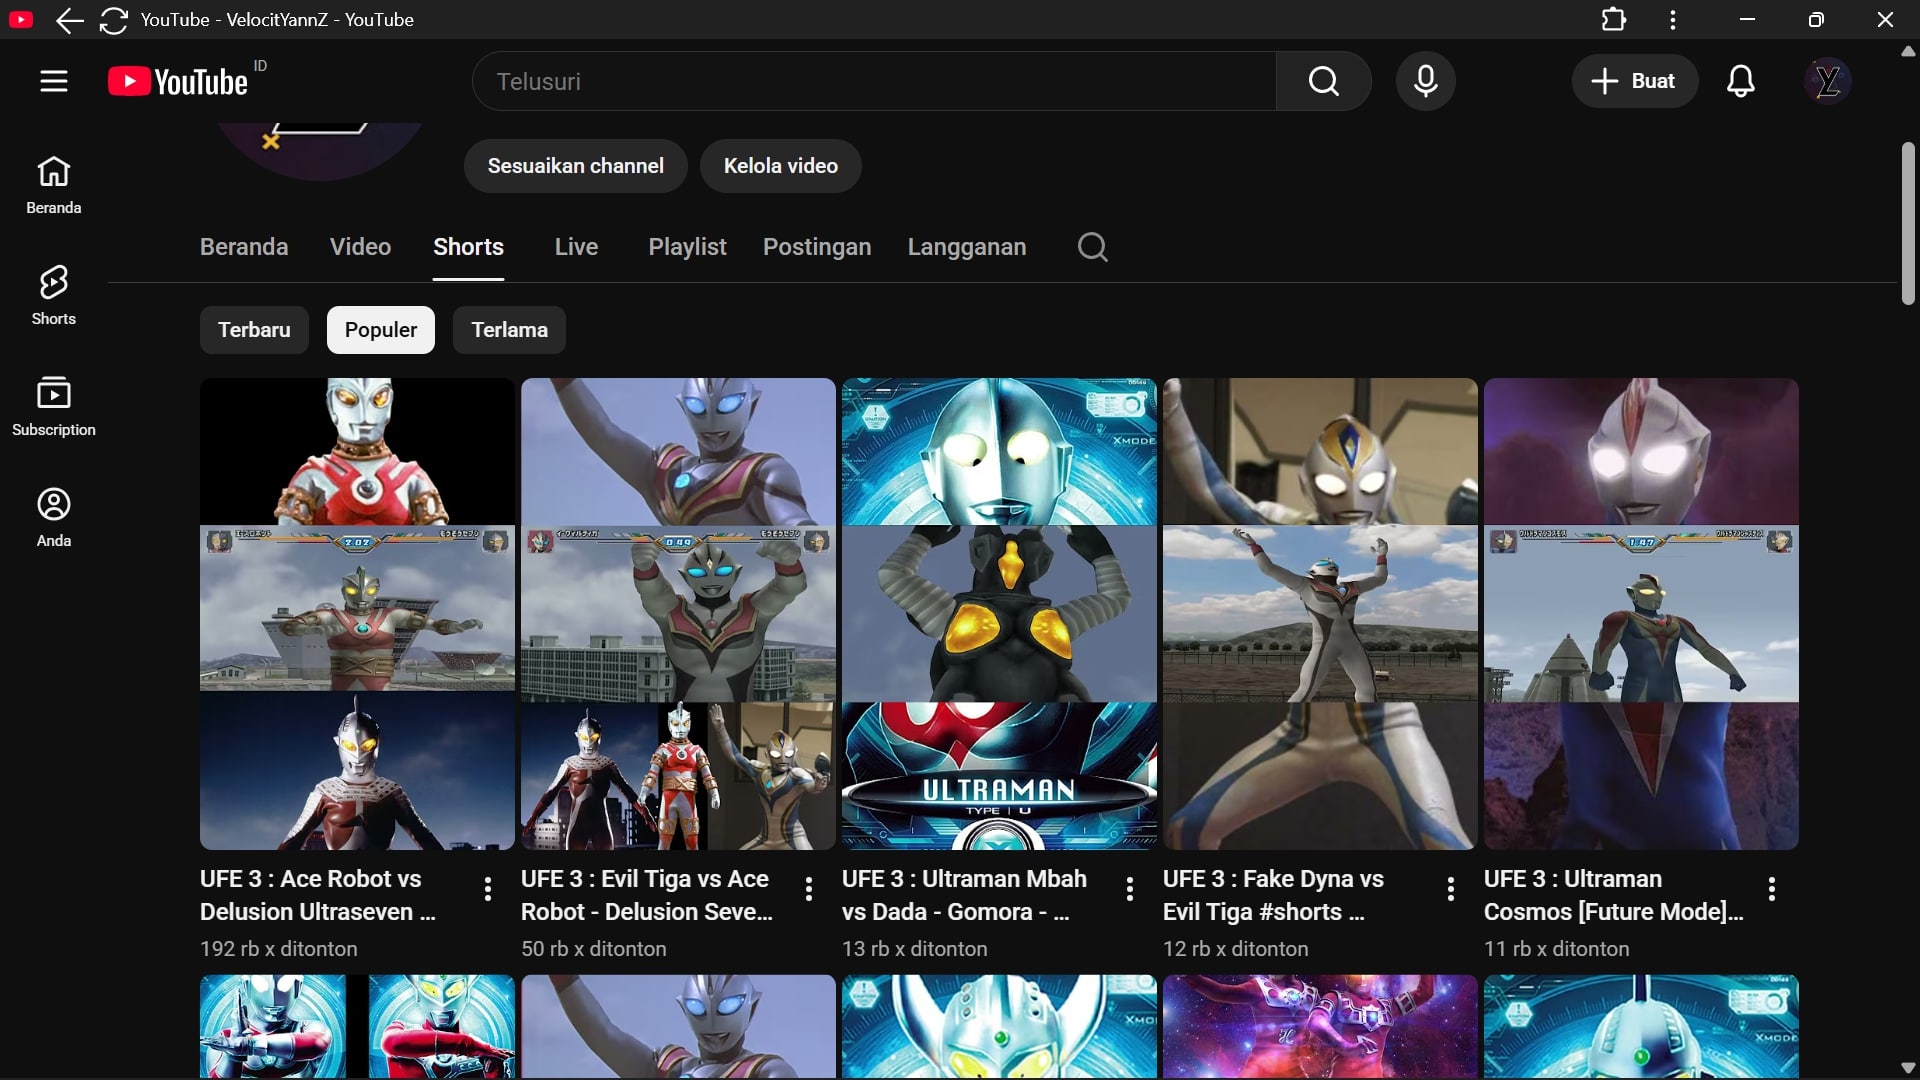Open Ultraman Mbah vs Dada thumbnail
Screen dimensions: 1920x1080
click(998, 613)
